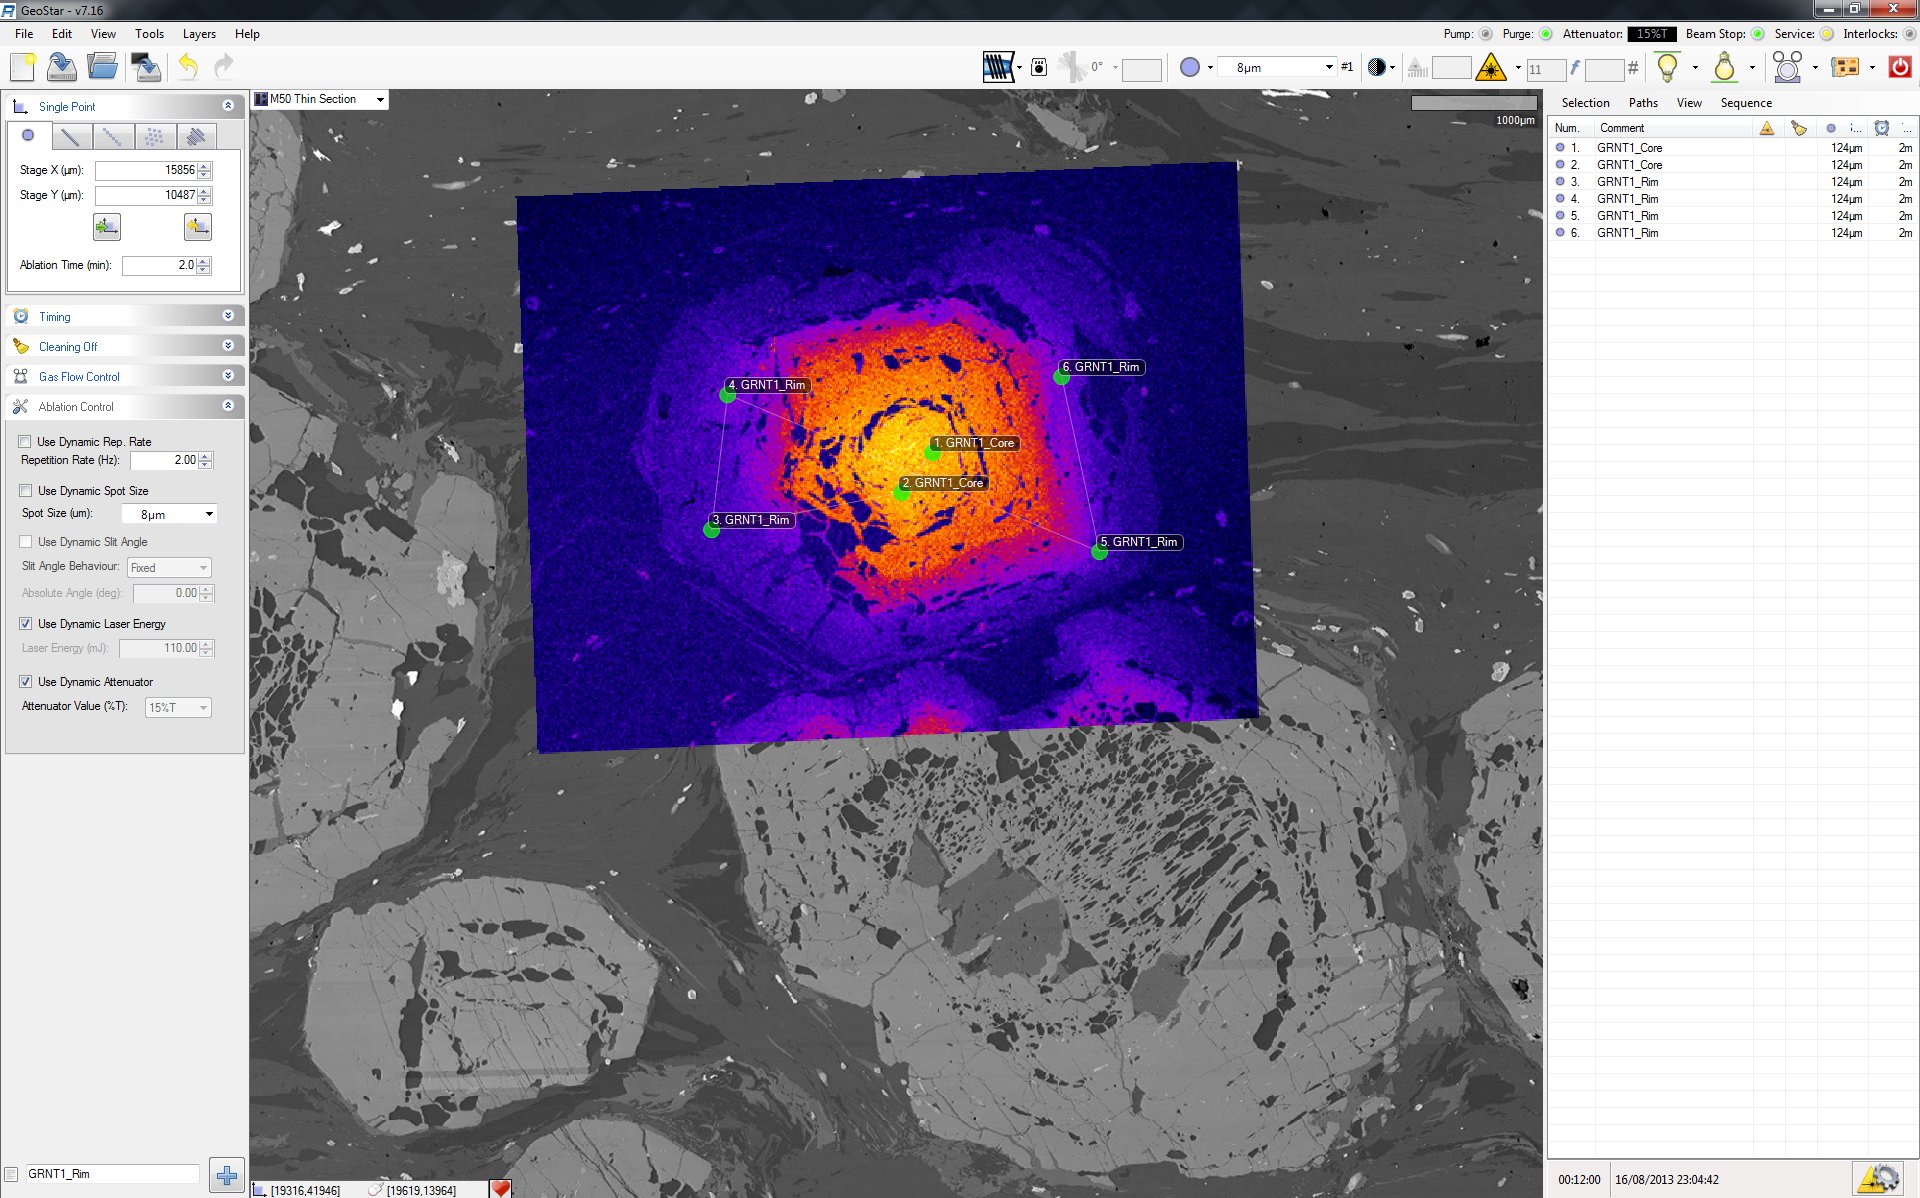The image size is (1920, 1198).
Task: Click the laser warning icon in toolbar
Action: pyautogui.click(x=1491, y=67)
